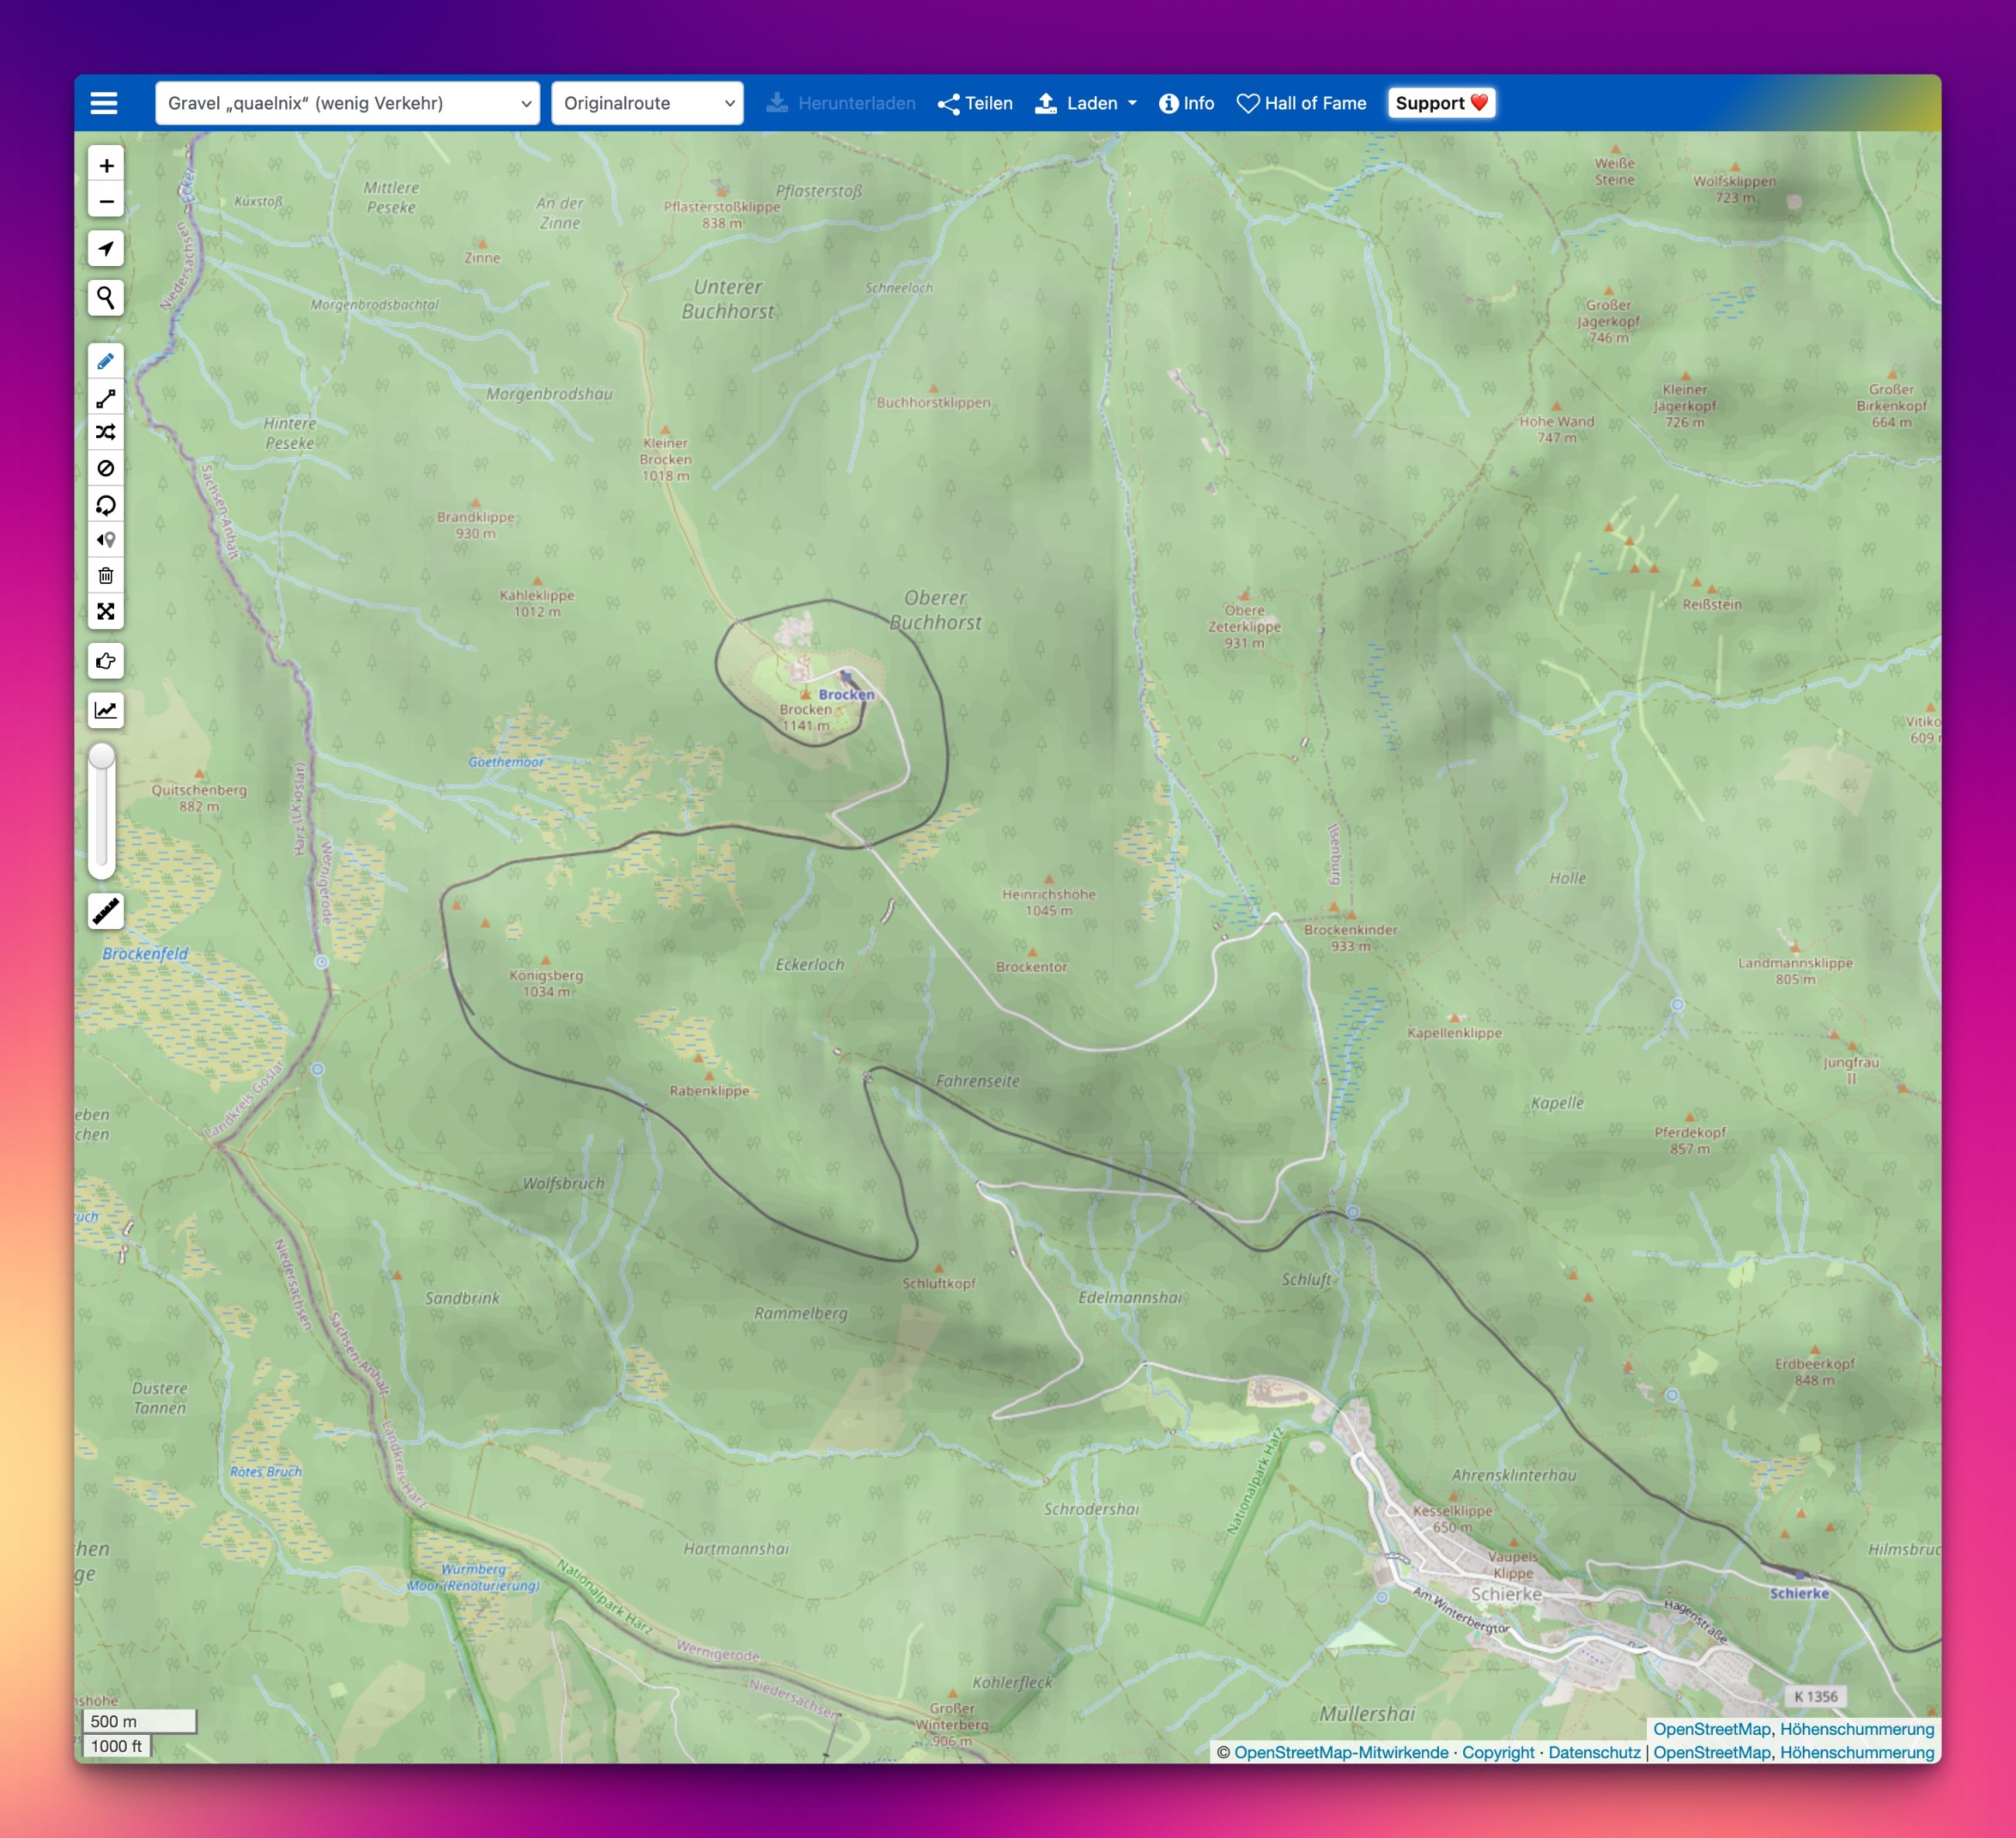Toggle the ruler measurement tool

pos(106,910)
